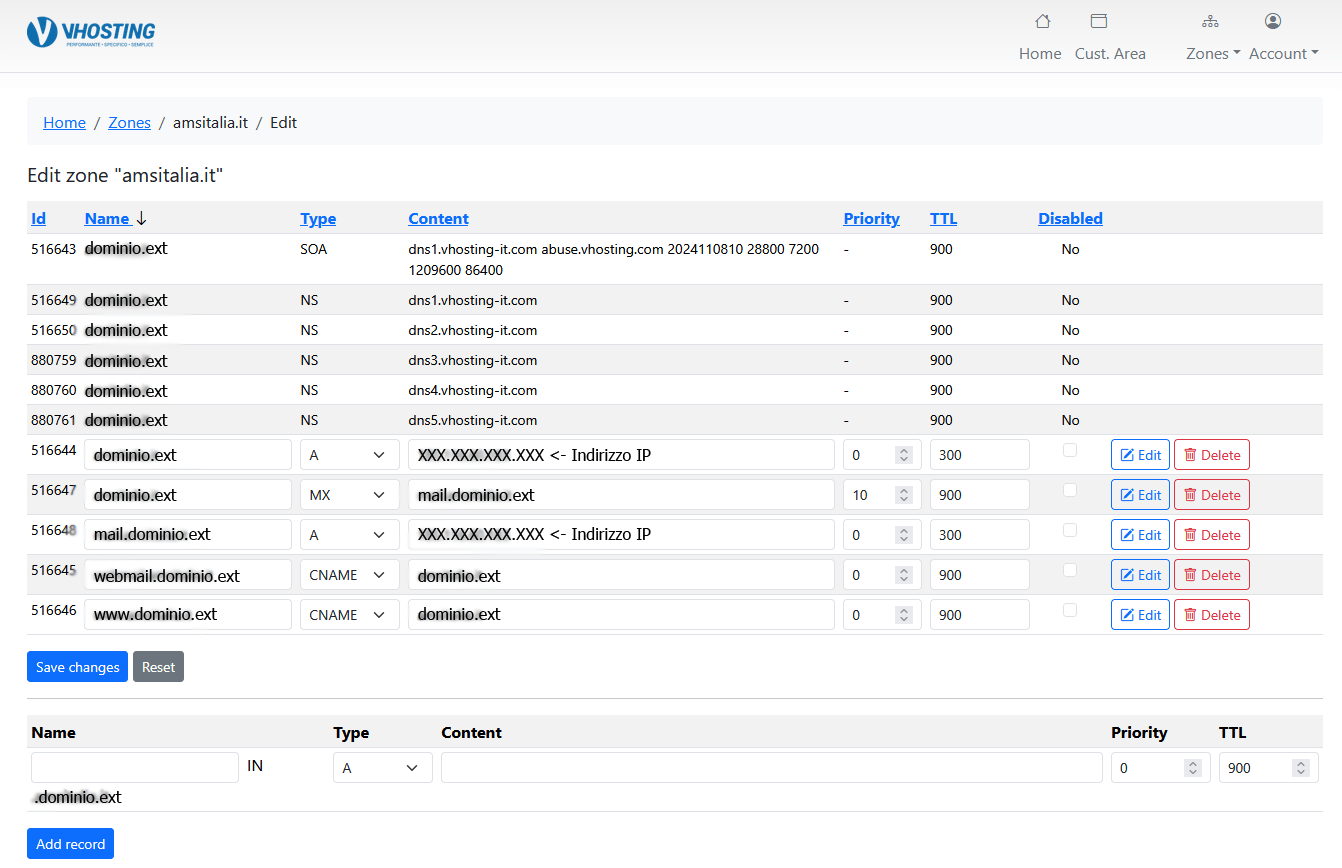The height and width of the screenshot is (868, 1342).
Task: Sort table by Id column
Action: pos(39,219)
